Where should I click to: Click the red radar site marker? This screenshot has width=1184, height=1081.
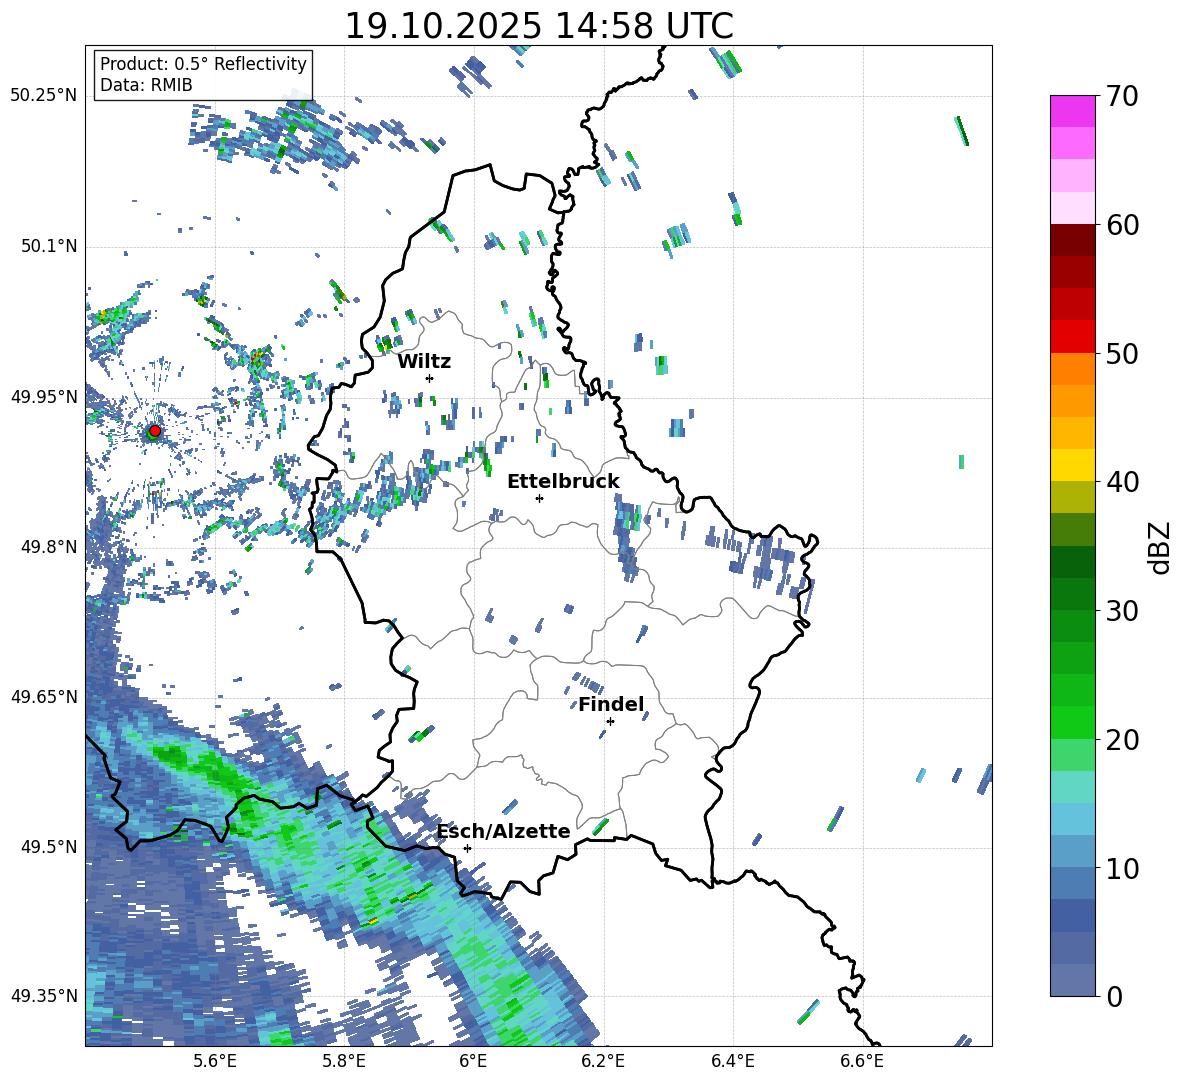[x=155, y=430]
